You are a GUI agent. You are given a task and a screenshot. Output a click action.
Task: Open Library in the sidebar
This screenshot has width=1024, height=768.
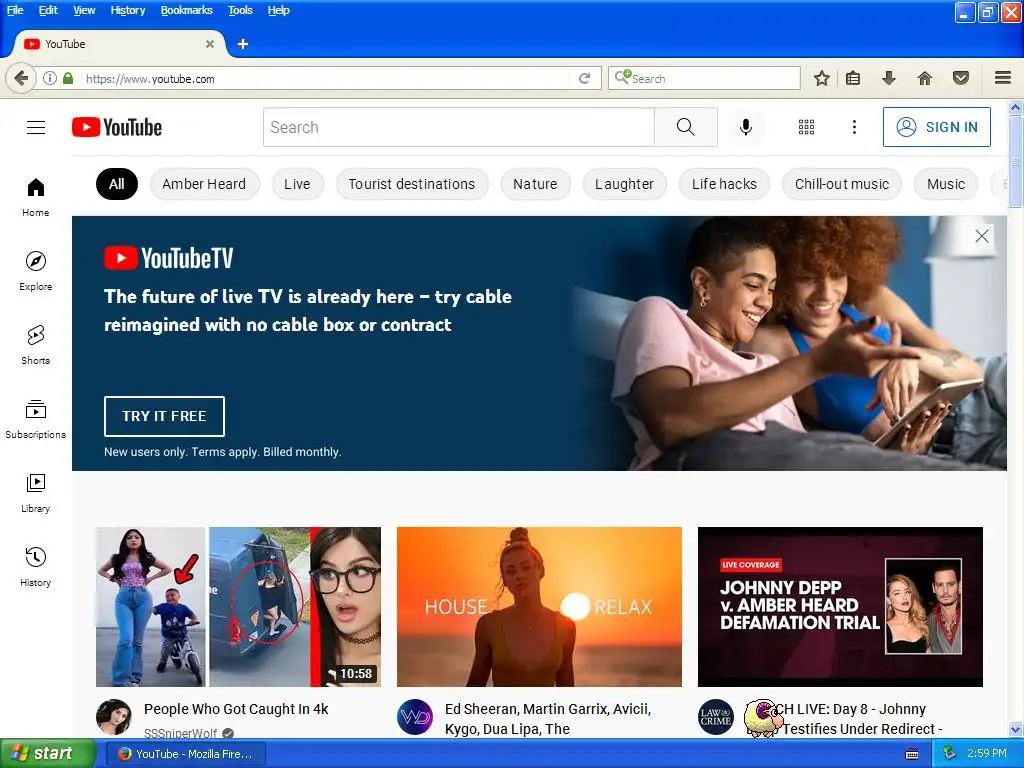(x=36, y=493)
